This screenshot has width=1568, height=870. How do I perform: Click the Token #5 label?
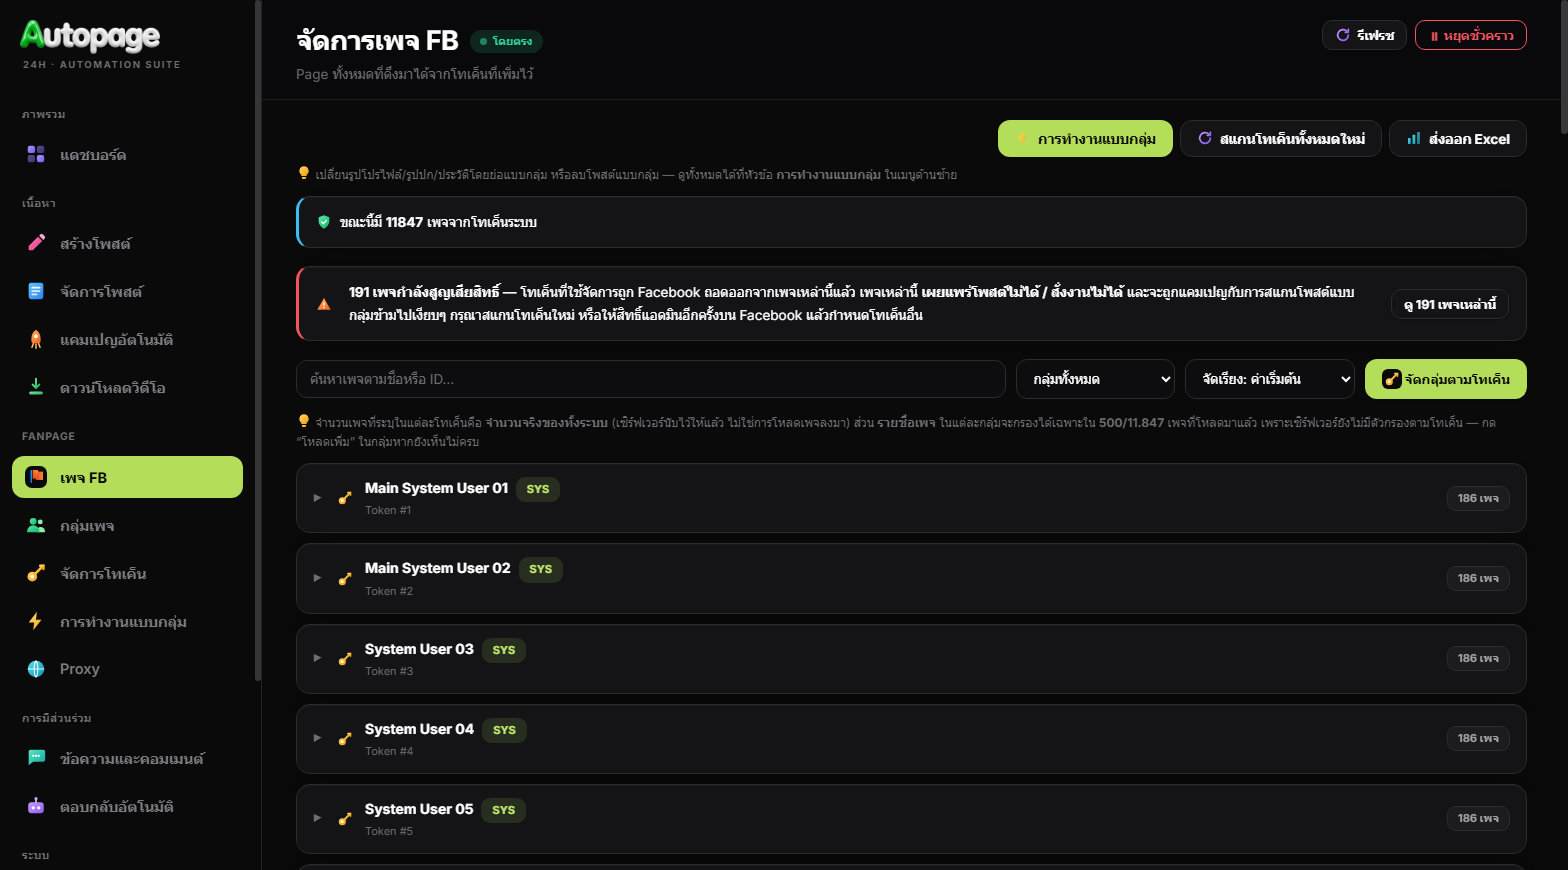point(389,831)
